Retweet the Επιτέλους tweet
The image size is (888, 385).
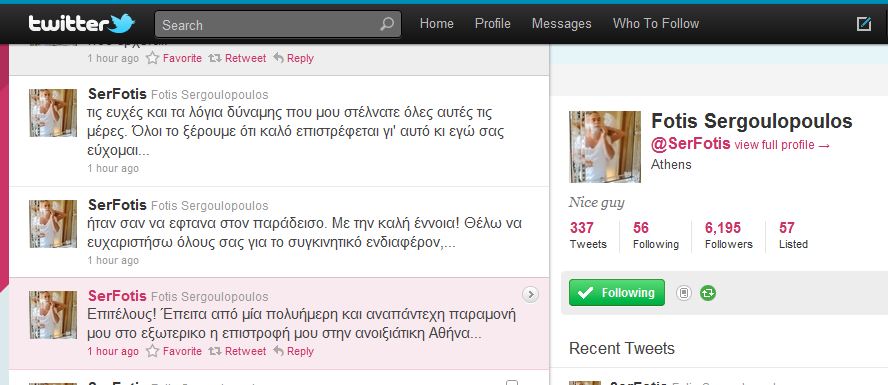(x=237, y=351)
